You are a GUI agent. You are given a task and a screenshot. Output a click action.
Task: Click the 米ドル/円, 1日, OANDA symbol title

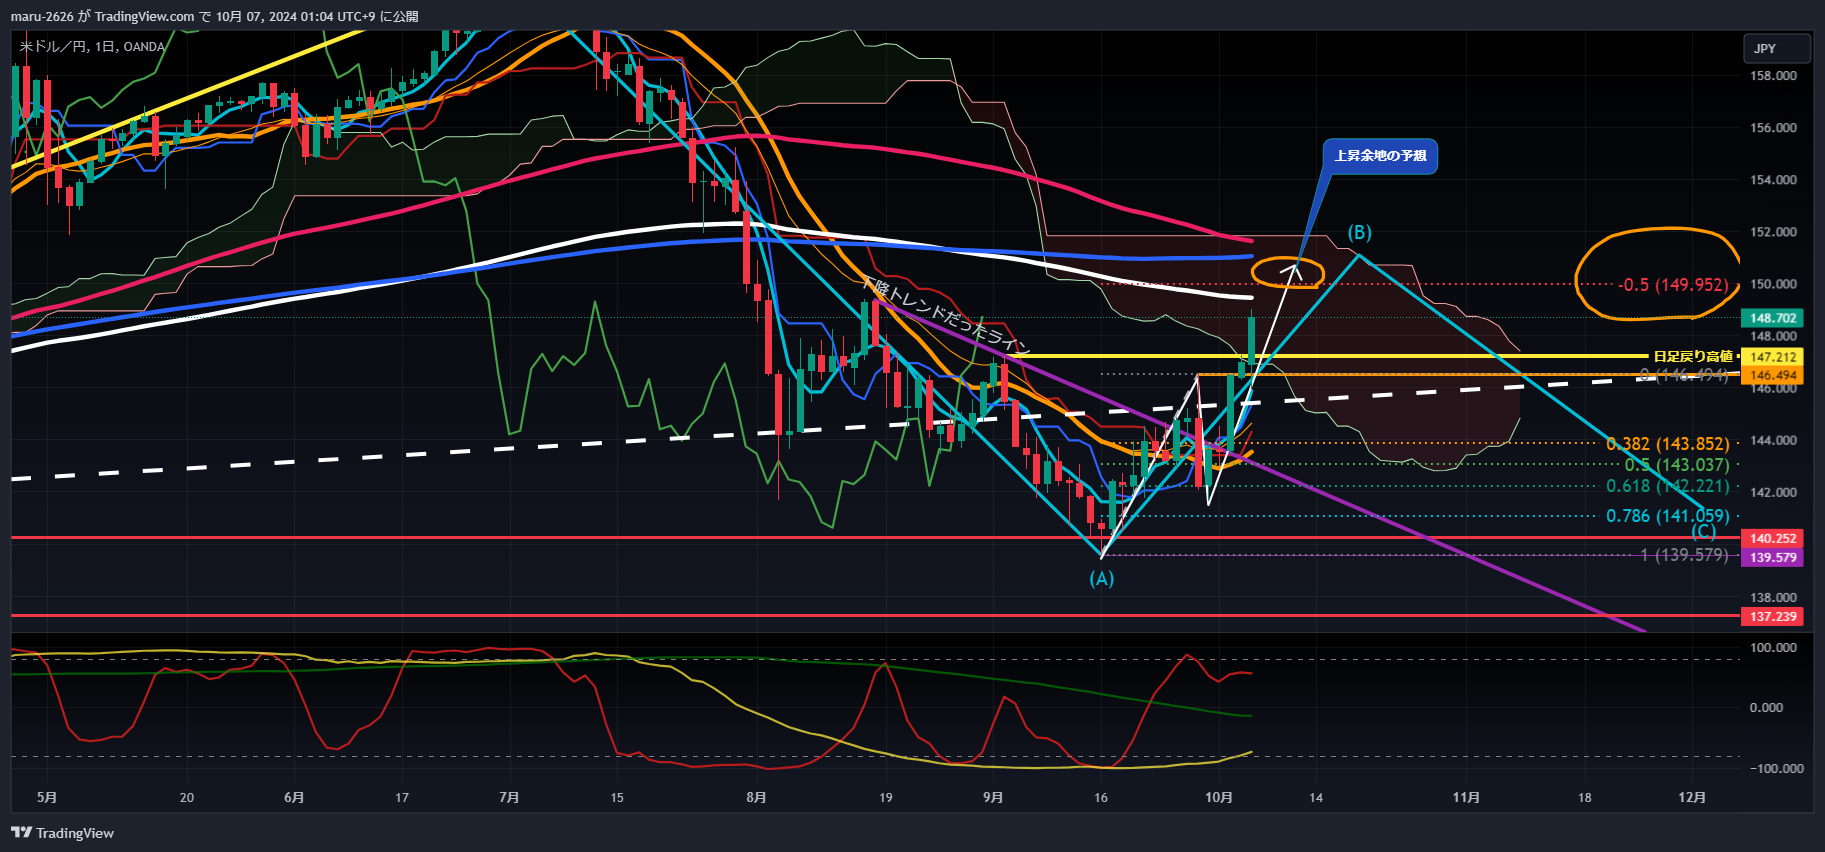pos(92,46)
